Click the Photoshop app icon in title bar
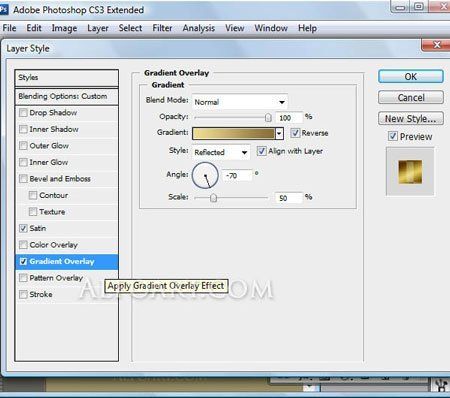 [3, 9]
